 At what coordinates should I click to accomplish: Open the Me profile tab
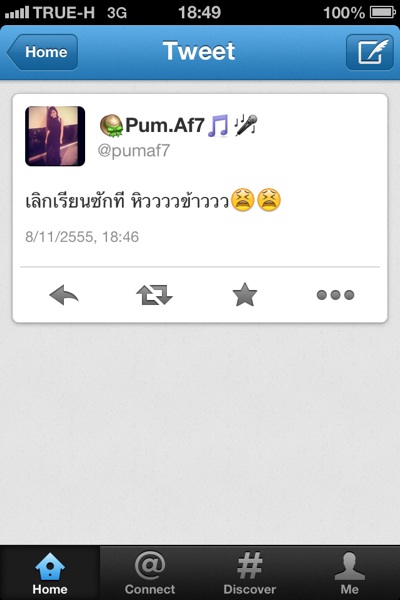point(349,573)
